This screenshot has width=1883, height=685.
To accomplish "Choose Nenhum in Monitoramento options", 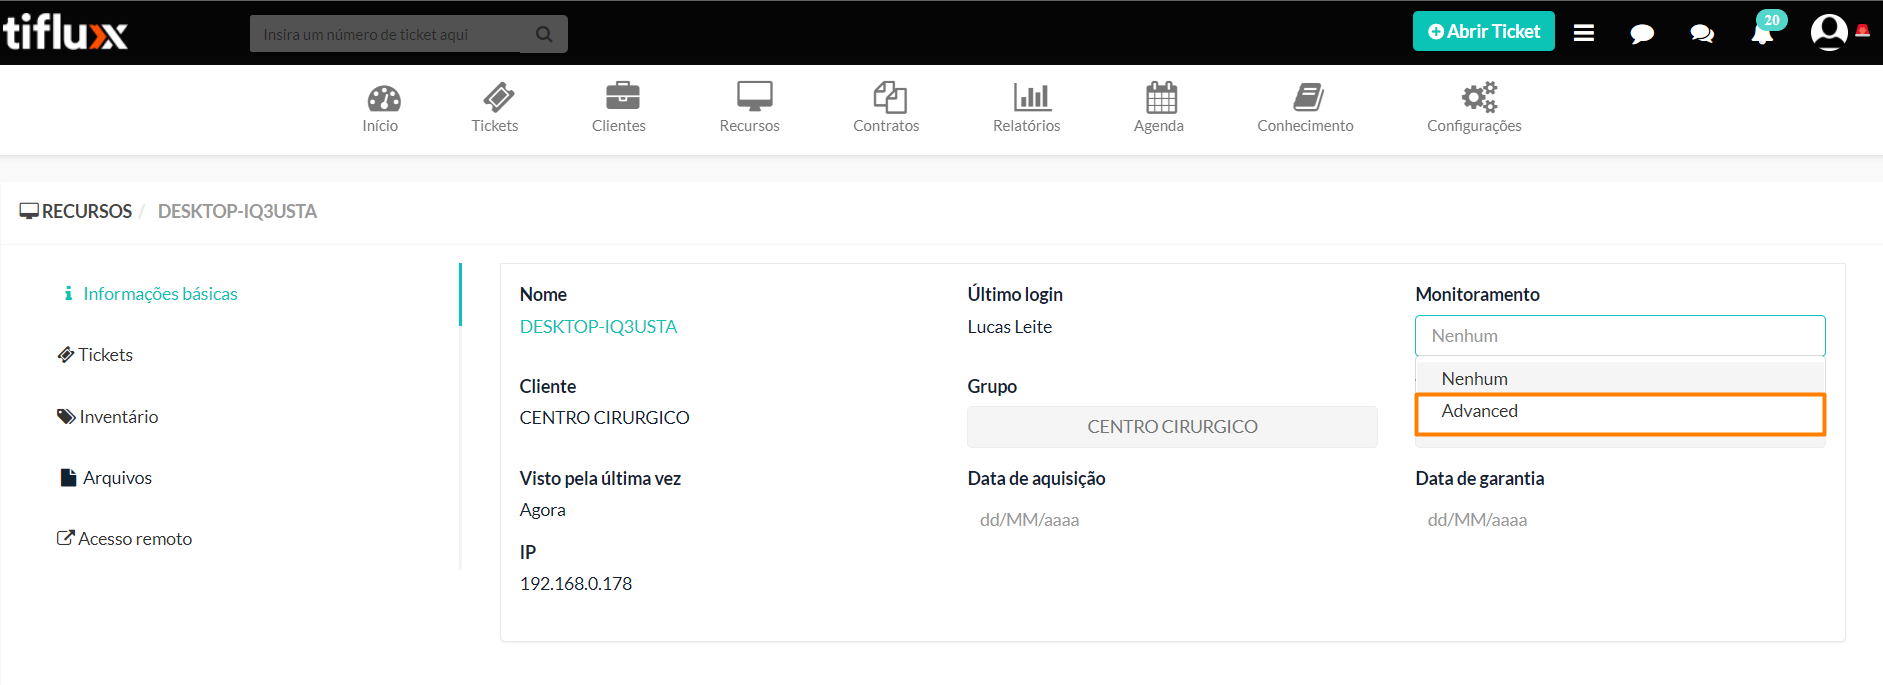I will coord(1620,379).
